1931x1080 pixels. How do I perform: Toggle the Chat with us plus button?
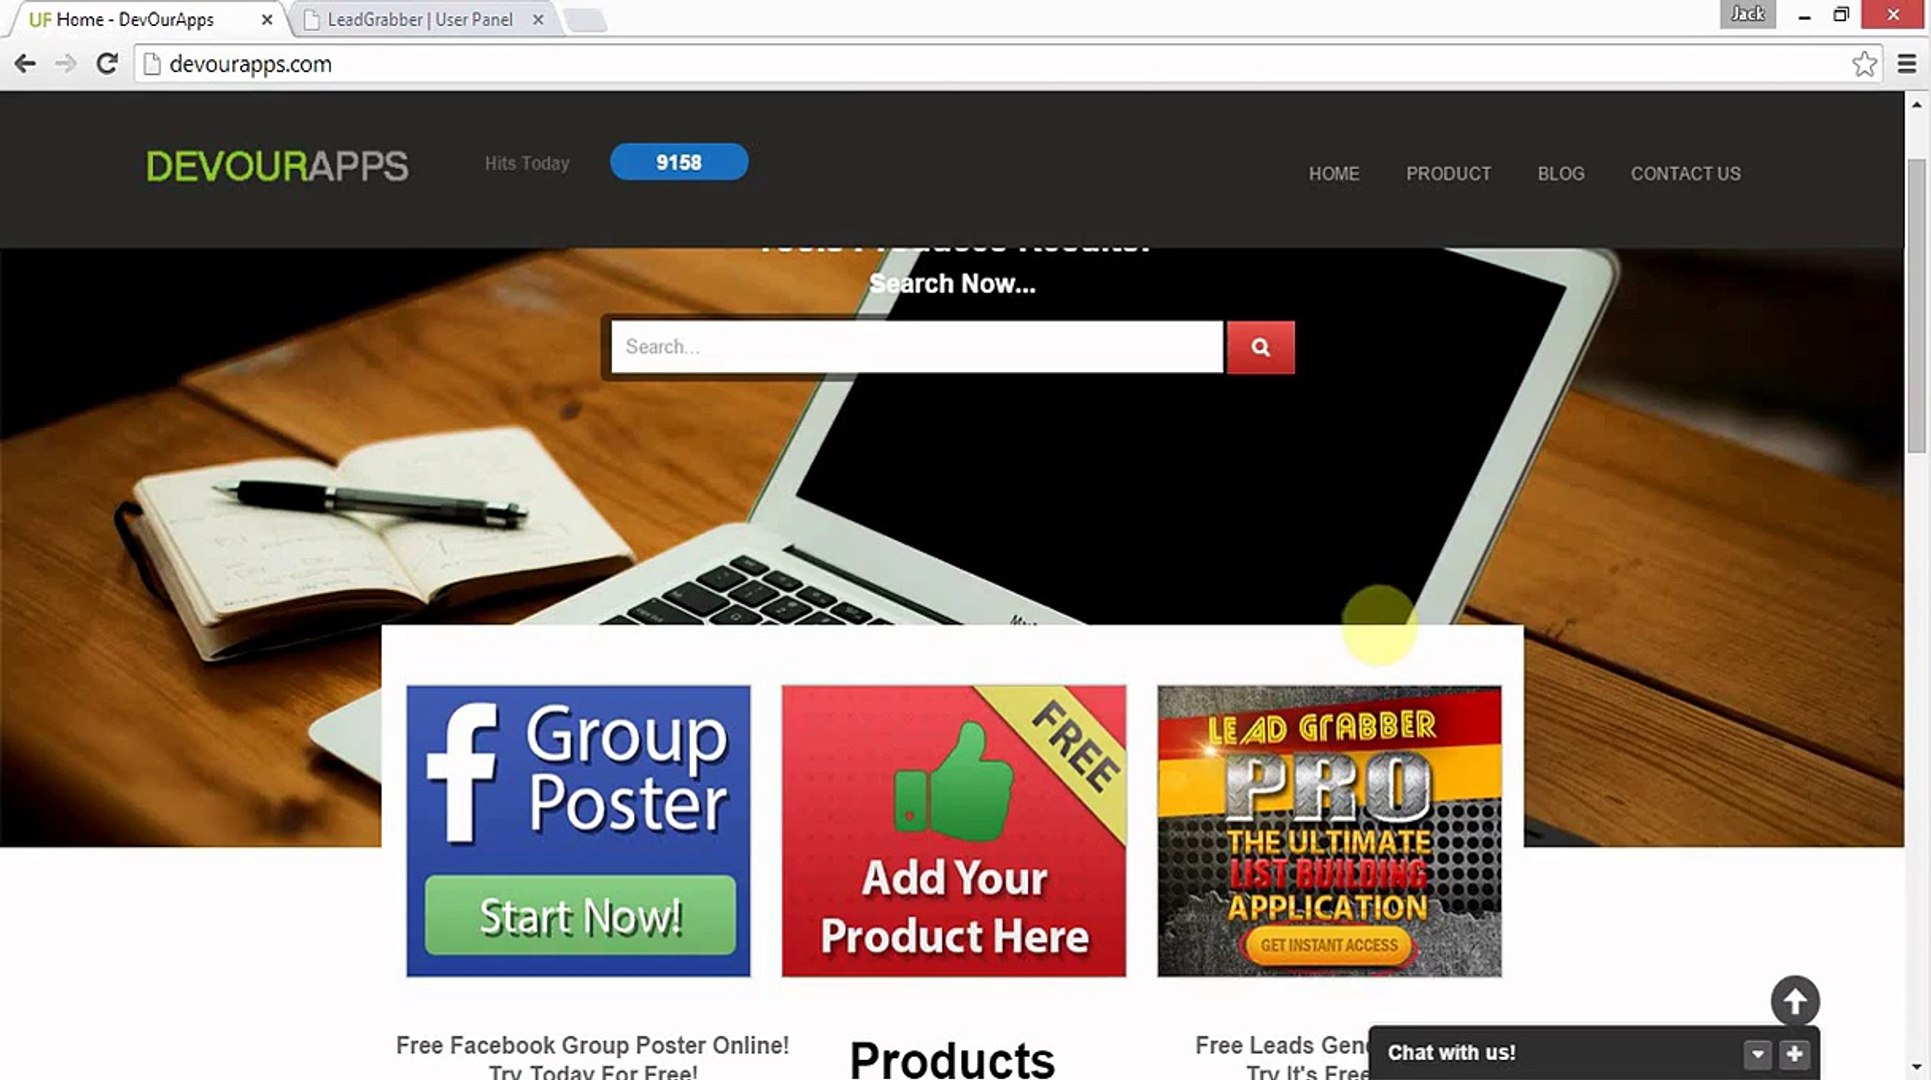[1794, 1052]
